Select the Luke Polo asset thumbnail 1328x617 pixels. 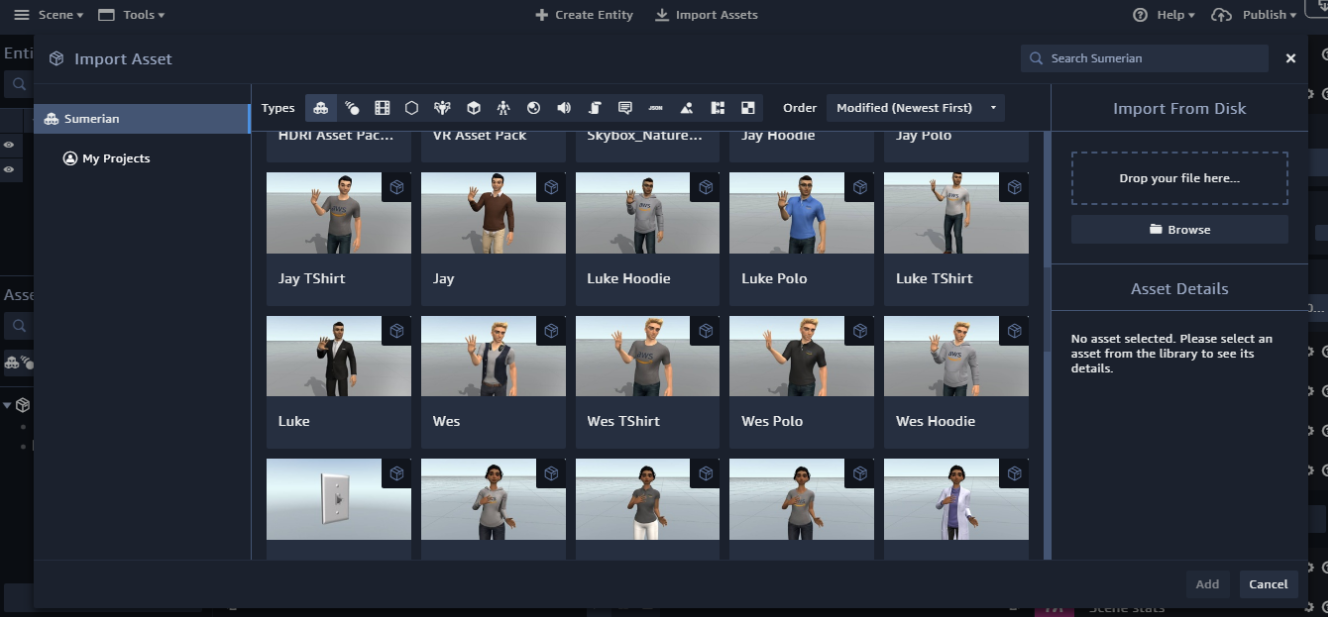pos(801,213)
